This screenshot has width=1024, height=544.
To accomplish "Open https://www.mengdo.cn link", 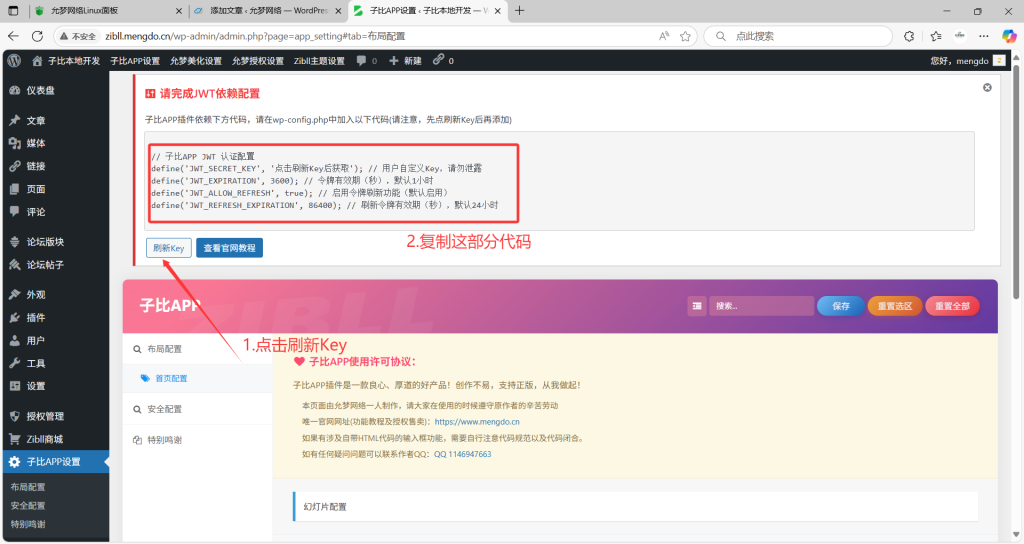I will (477, 422).
